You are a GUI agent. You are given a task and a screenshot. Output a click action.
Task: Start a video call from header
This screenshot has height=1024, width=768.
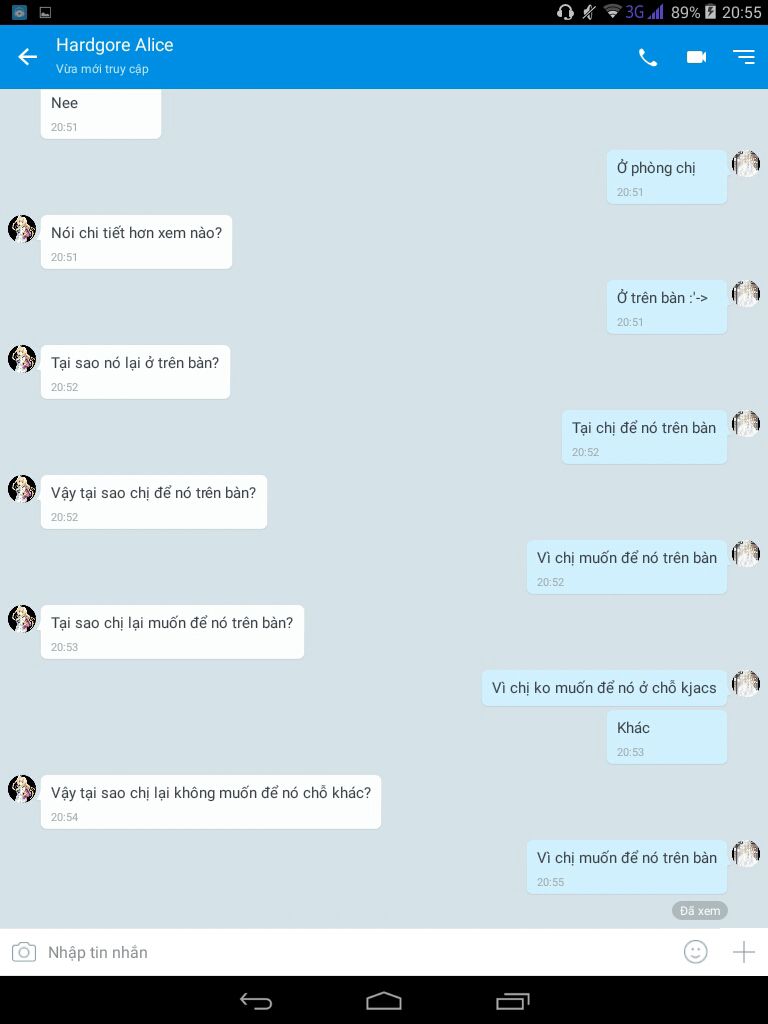tap(696, 57)
